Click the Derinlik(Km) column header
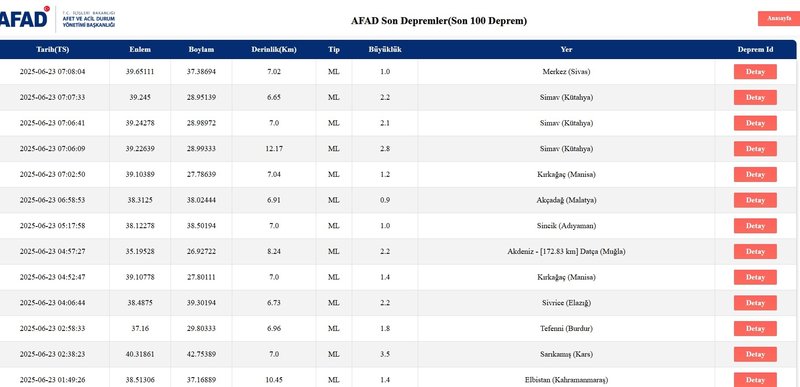The image size is (800, 387). 274,50
